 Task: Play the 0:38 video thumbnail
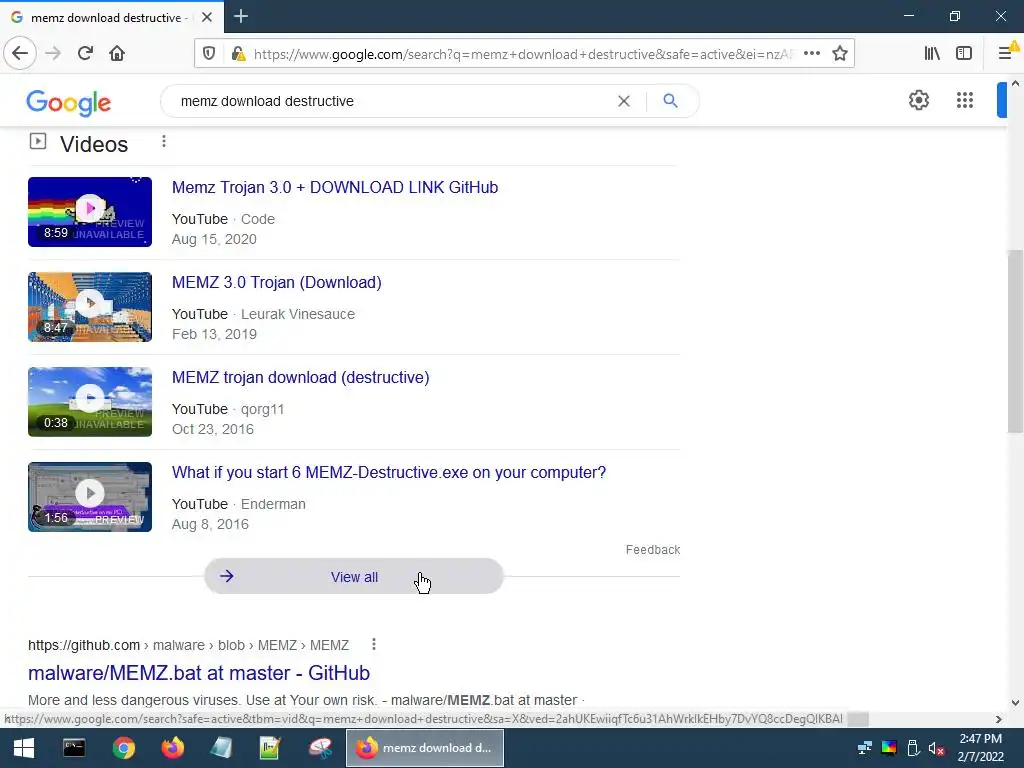90,402
